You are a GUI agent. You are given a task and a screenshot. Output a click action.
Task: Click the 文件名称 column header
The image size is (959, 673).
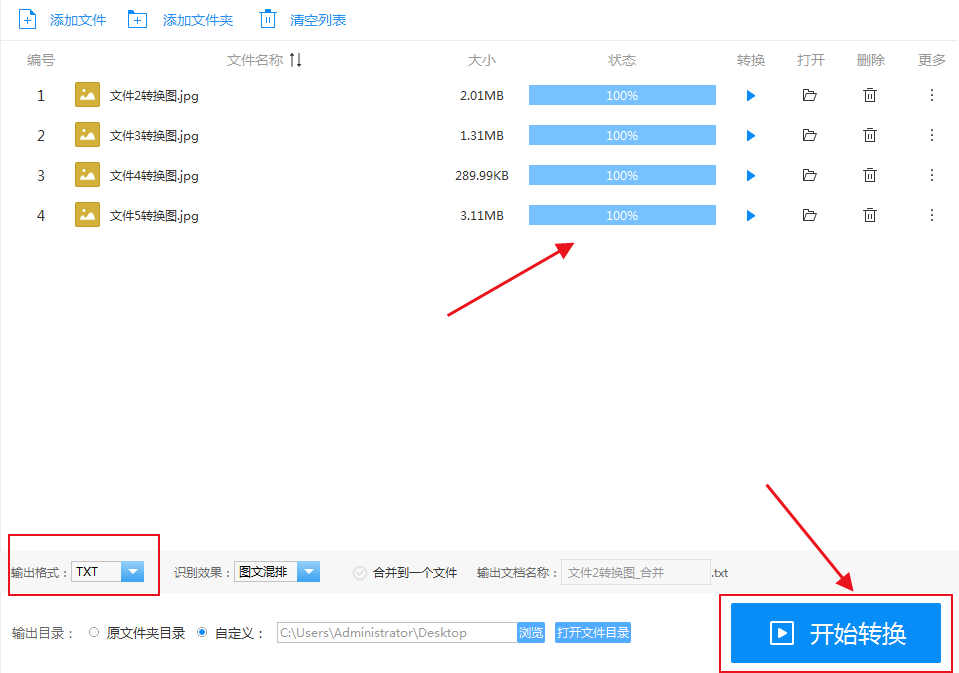click(x=255, y=60)
